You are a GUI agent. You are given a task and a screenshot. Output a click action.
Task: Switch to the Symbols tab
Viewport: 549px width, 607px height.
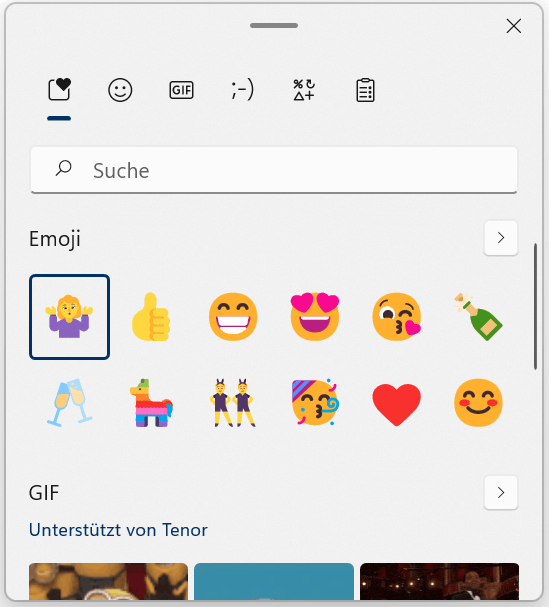tap(304, 90)
